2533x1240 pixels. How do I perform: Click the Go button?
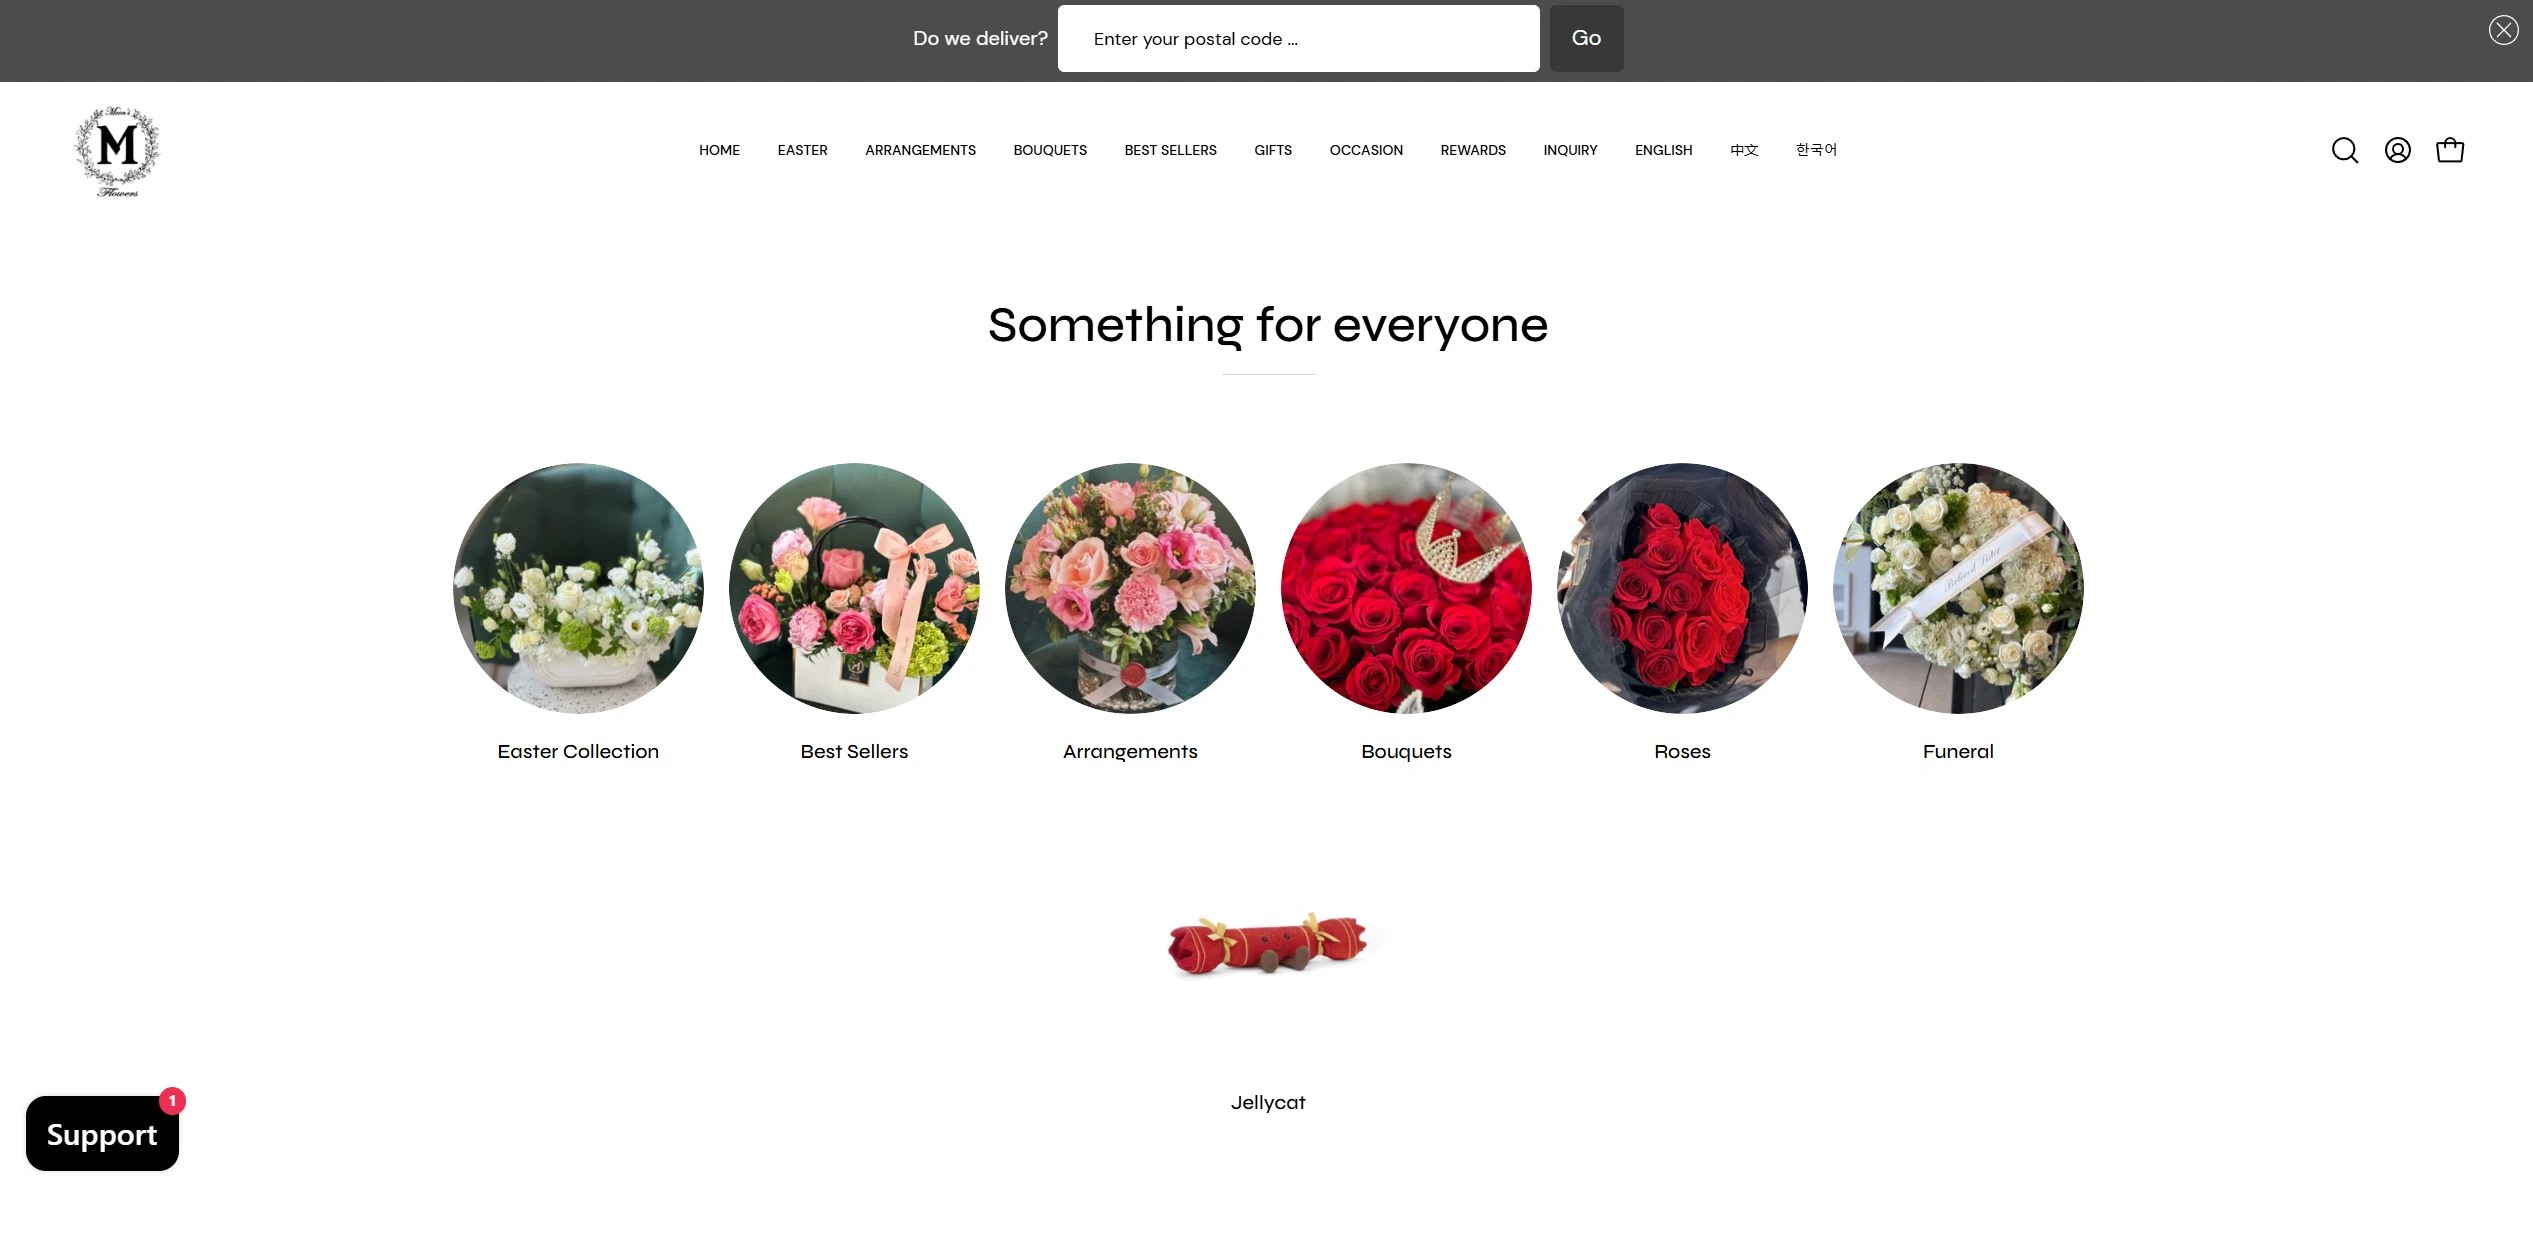[x=1586, y=38]
